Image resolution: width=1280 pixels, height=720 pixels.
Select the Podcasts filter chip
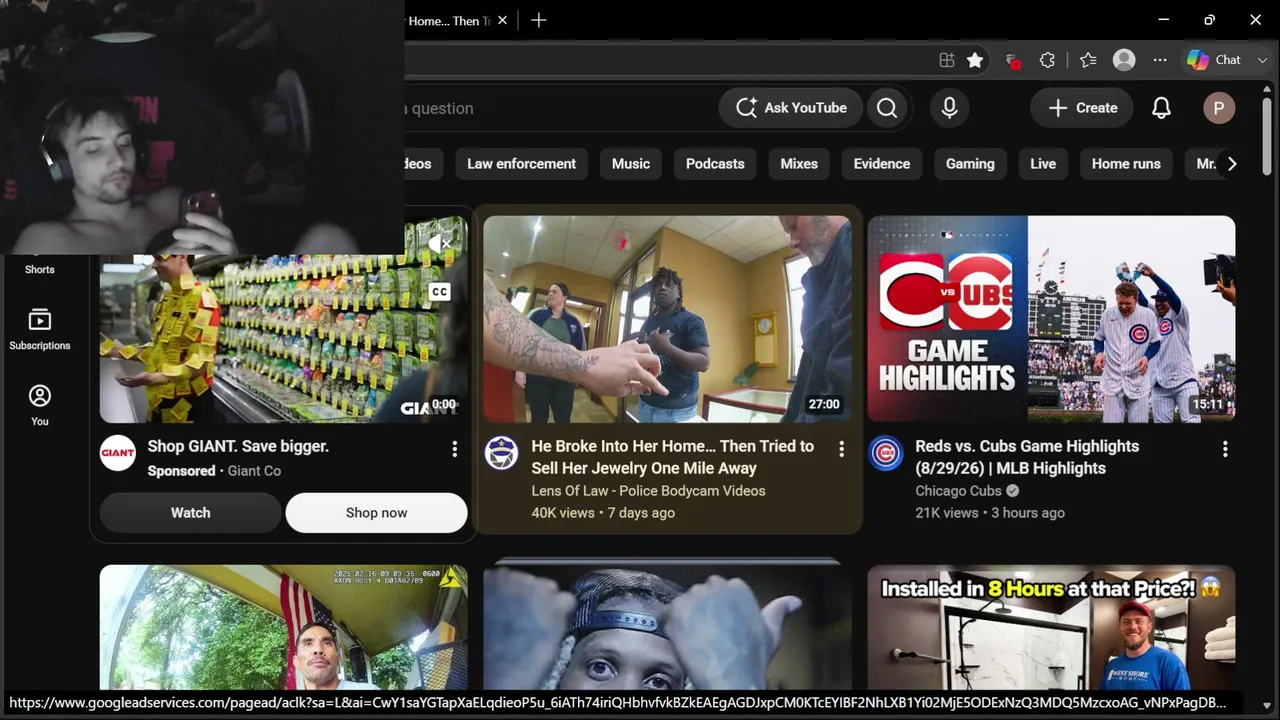pyautogui.click(x=715, y=164)
